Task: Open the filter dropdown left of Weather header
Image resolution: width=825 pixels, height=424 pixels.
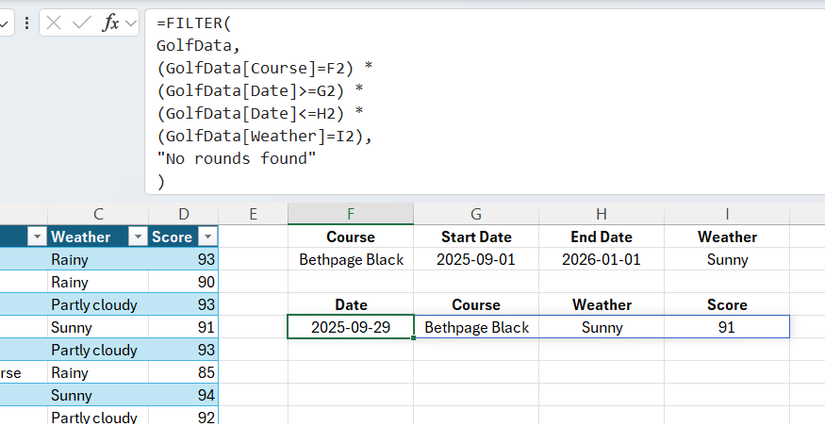Action: coord(37,237)
